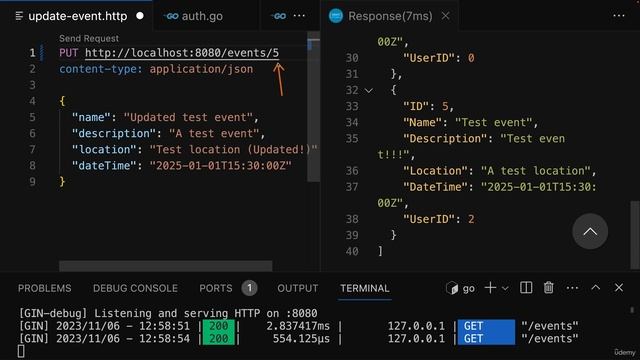640x360 pixels.
Task: Click the scroll-to-top round button
Action: pos(590,231)
